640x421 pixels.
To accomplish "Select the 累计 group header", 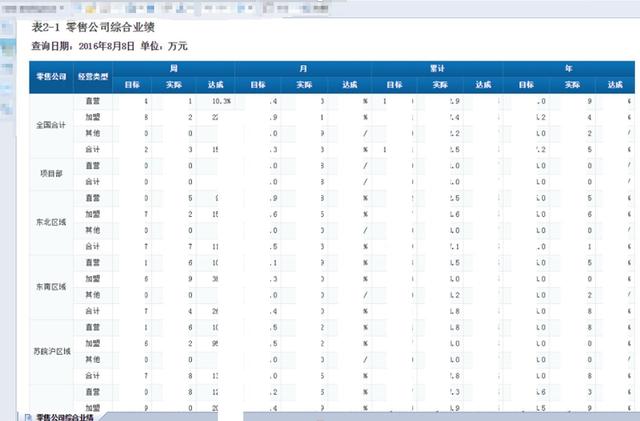I will (x=437, y=69).
